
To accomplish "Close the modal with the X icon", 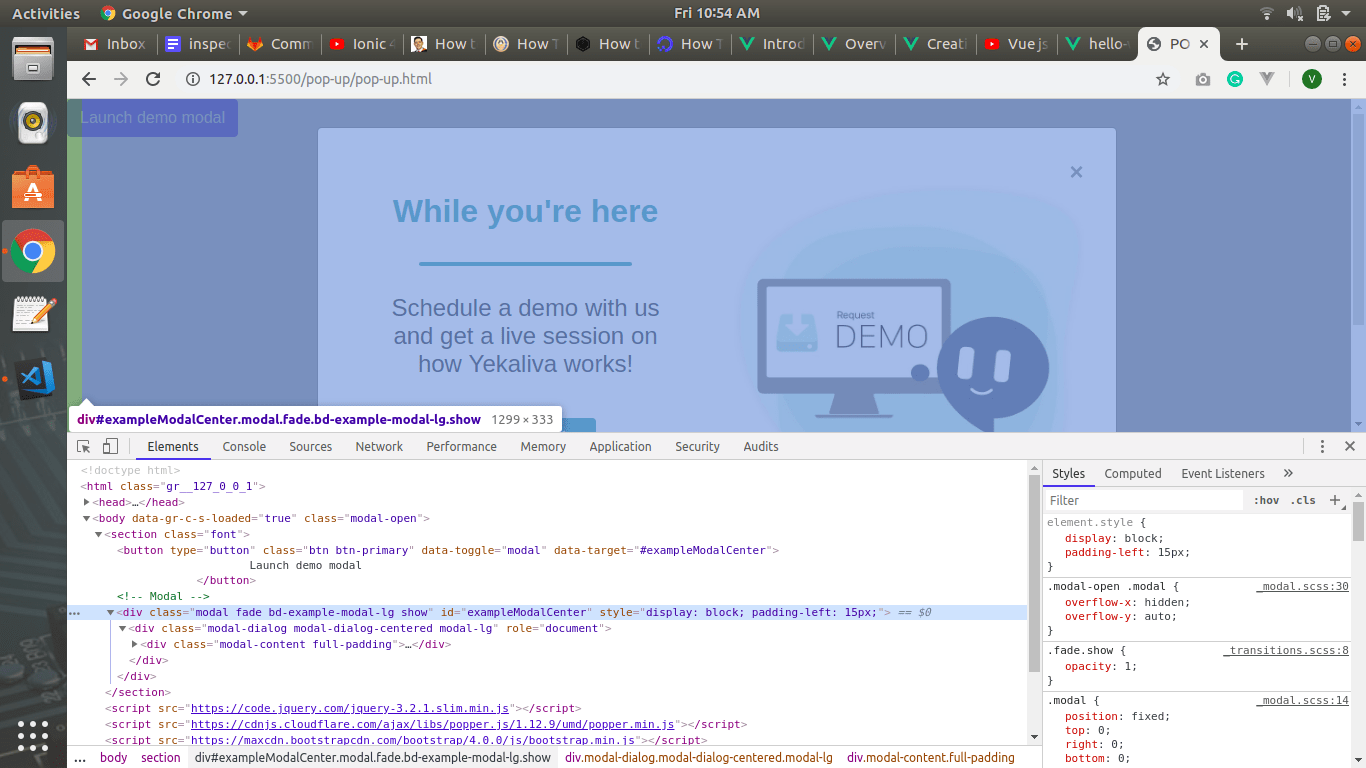I will 1076,172.
